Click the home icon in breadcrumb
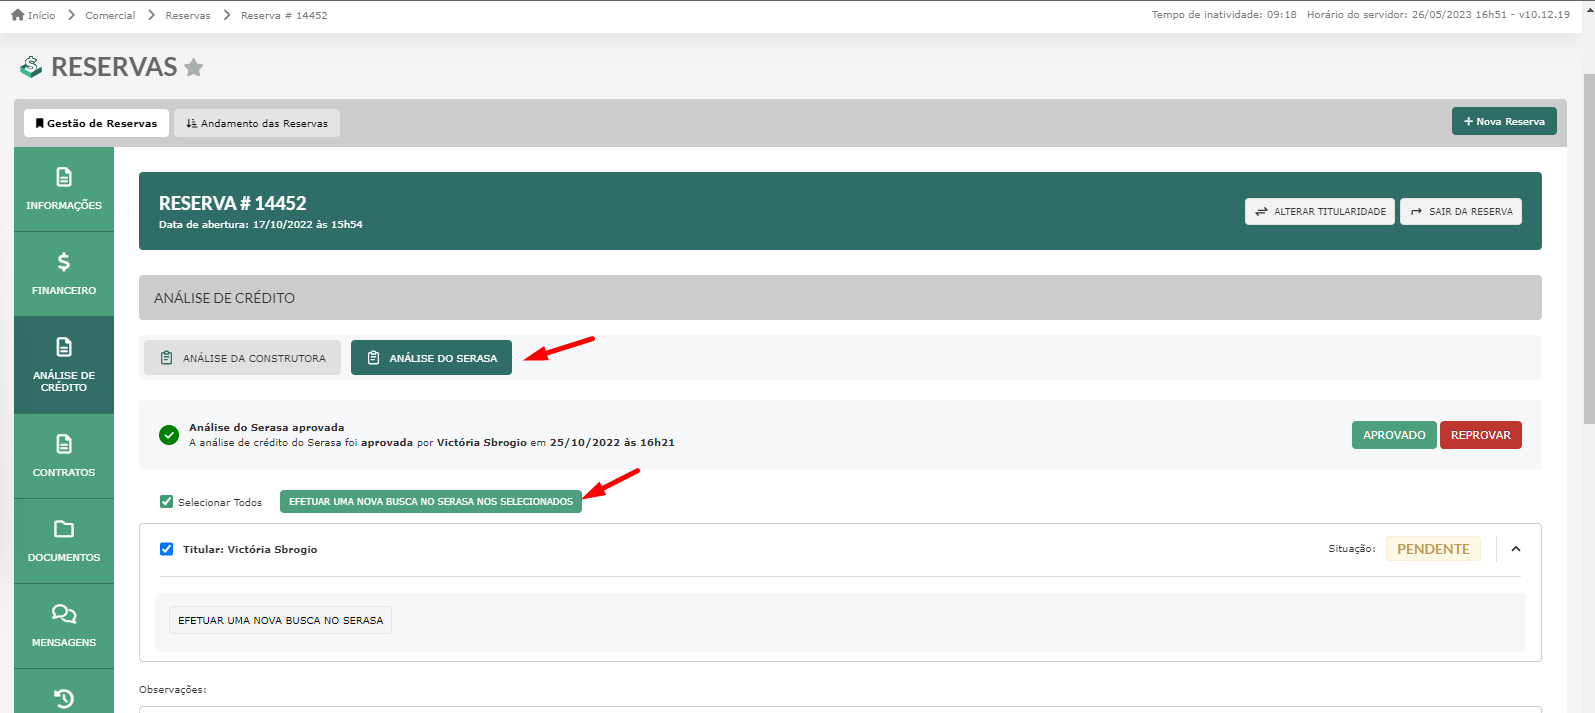Screen dimensions: 1595x713 (x=17, y=15)
